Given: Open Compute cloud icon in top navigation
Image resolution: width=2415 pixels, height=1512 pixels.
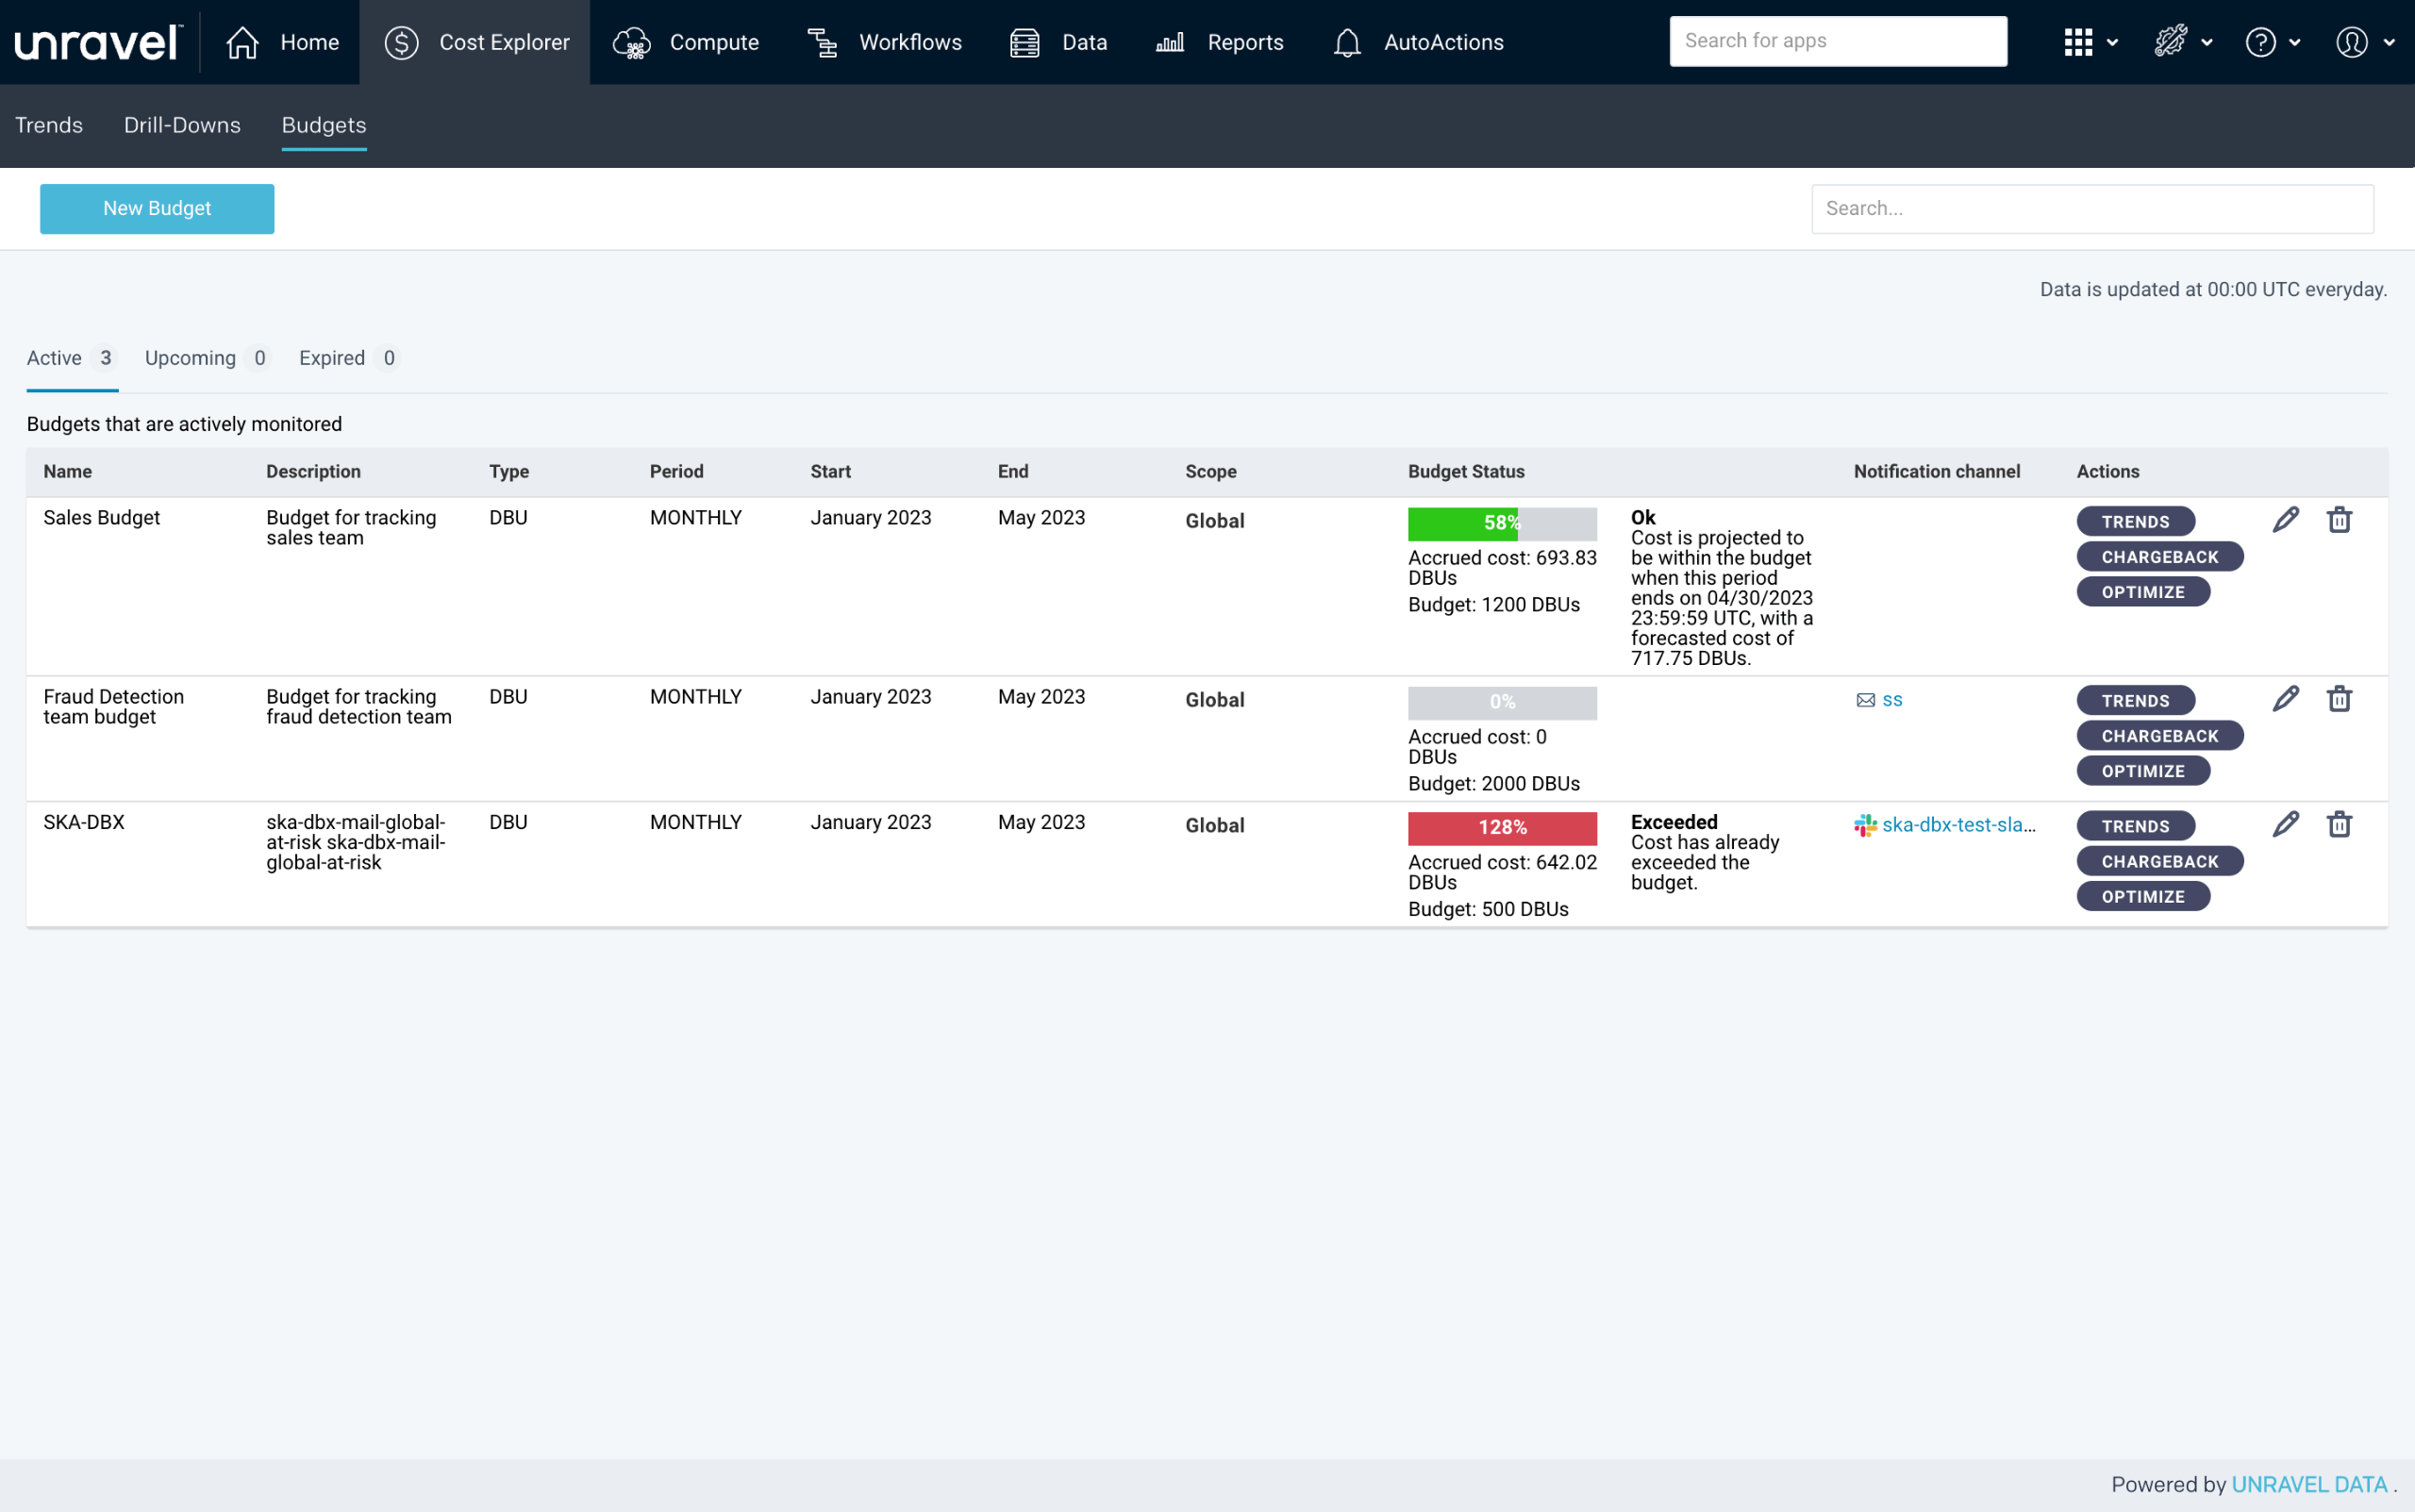Looking at the screenshot, I should (x=632, y=42).
